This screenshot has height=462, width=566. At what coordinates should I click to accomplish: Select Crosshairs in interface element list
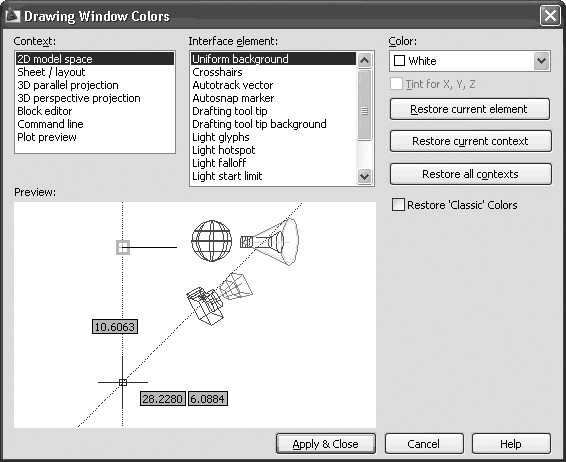(x=217, y=72)
